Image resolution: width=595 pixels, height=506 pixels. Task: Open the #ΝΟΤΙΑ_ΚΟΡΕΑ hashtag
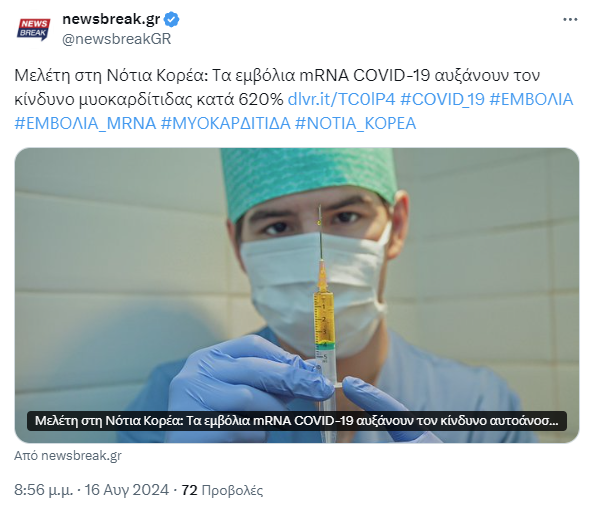[356, 123]
